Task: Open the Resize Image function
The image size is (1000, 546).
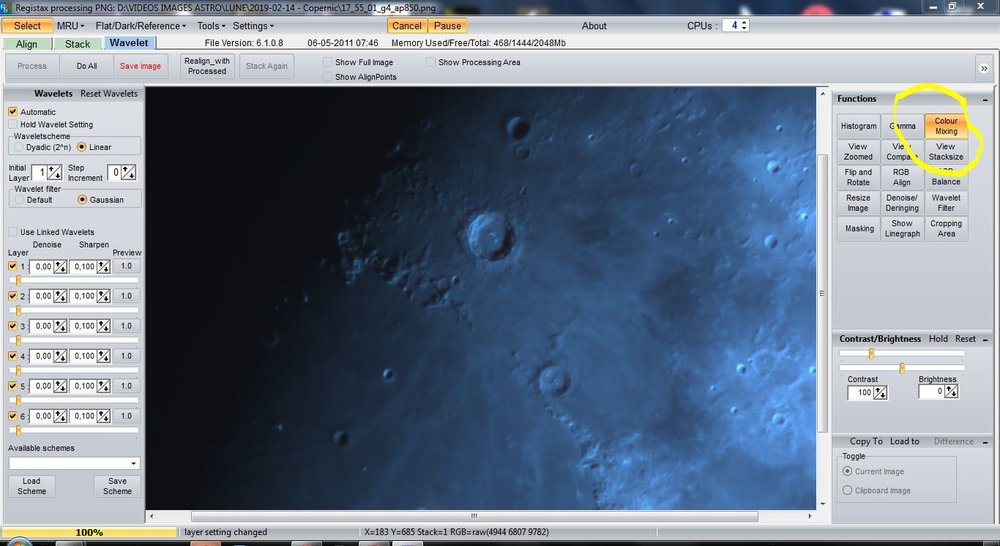Action: [858, 203]
